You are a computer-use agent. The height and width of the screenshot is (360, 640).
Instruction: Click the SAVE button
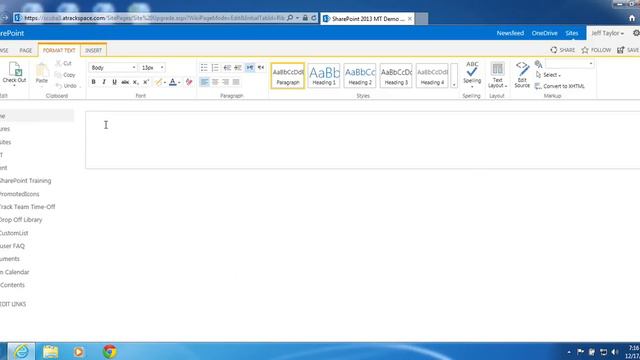pos(628,50)
